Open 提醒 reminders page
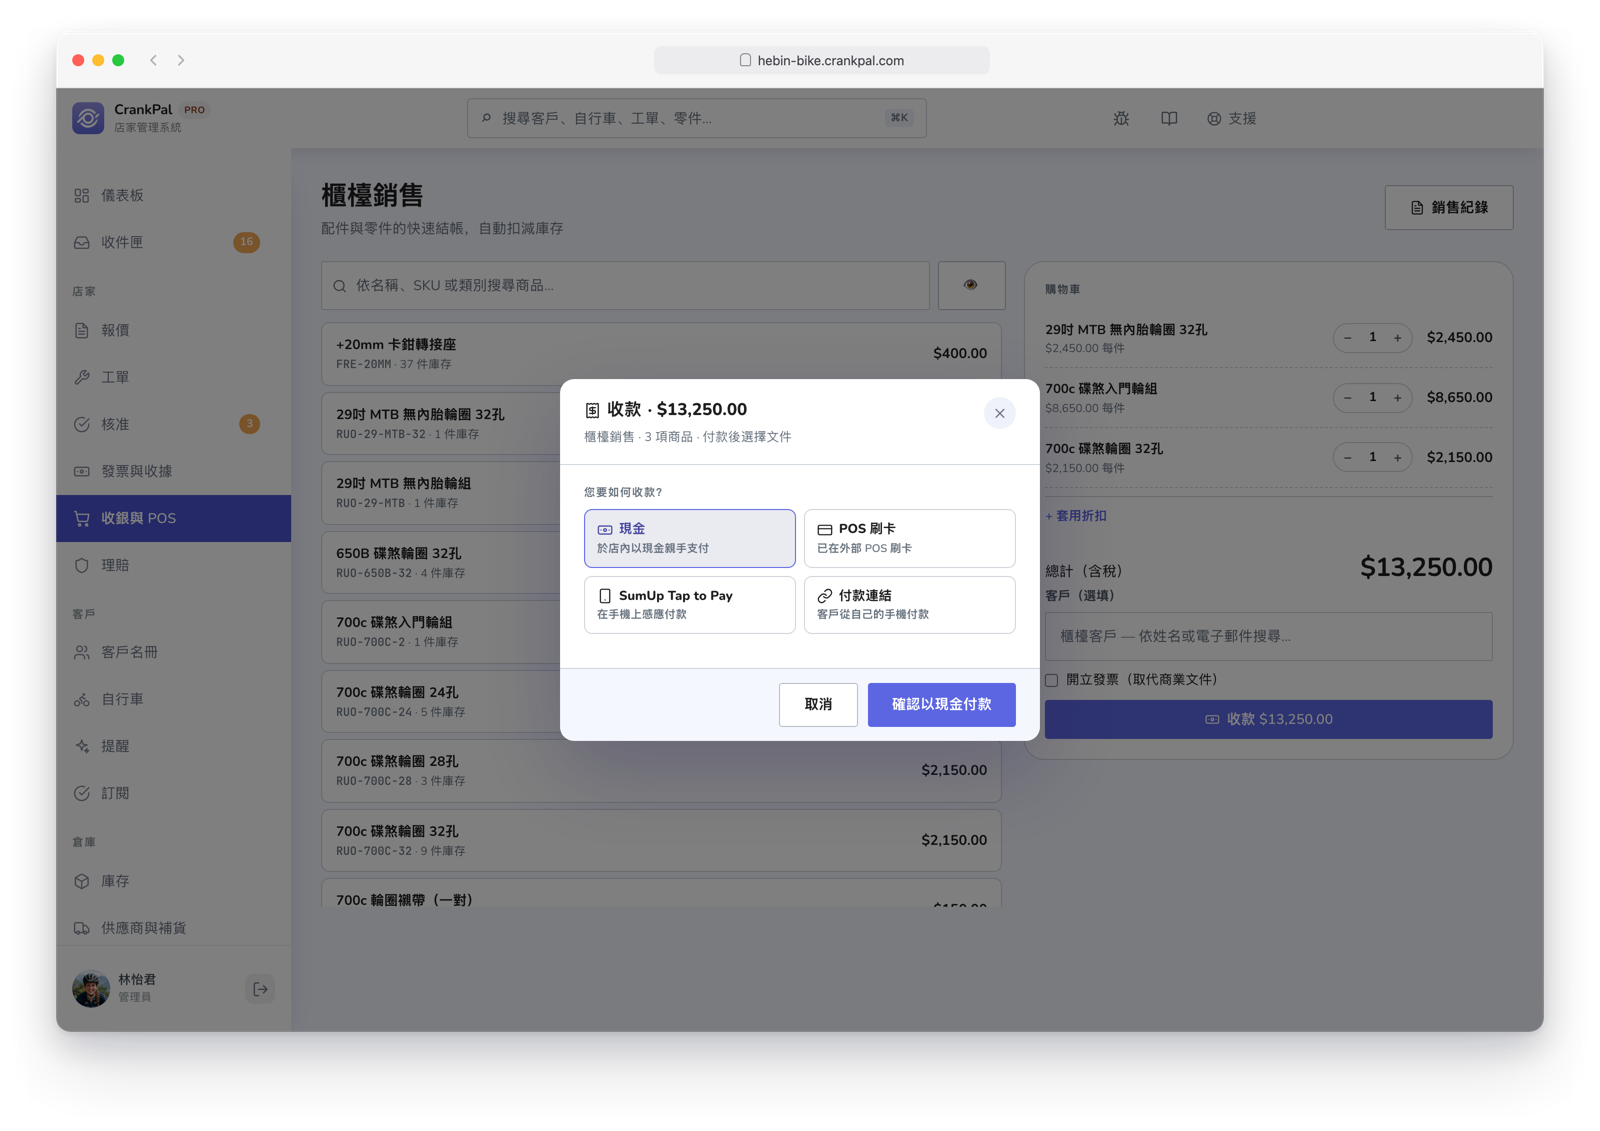The image size is (1600, 1131). coord(173,746)
